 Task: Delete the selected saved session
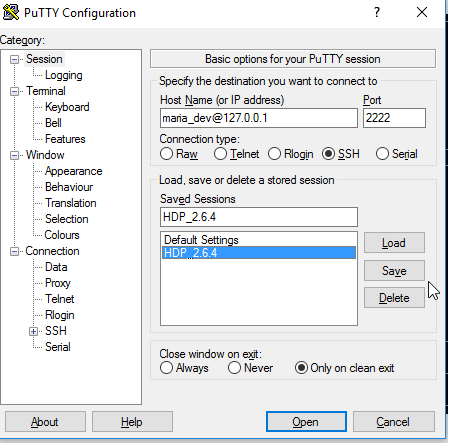pos(394,298)
